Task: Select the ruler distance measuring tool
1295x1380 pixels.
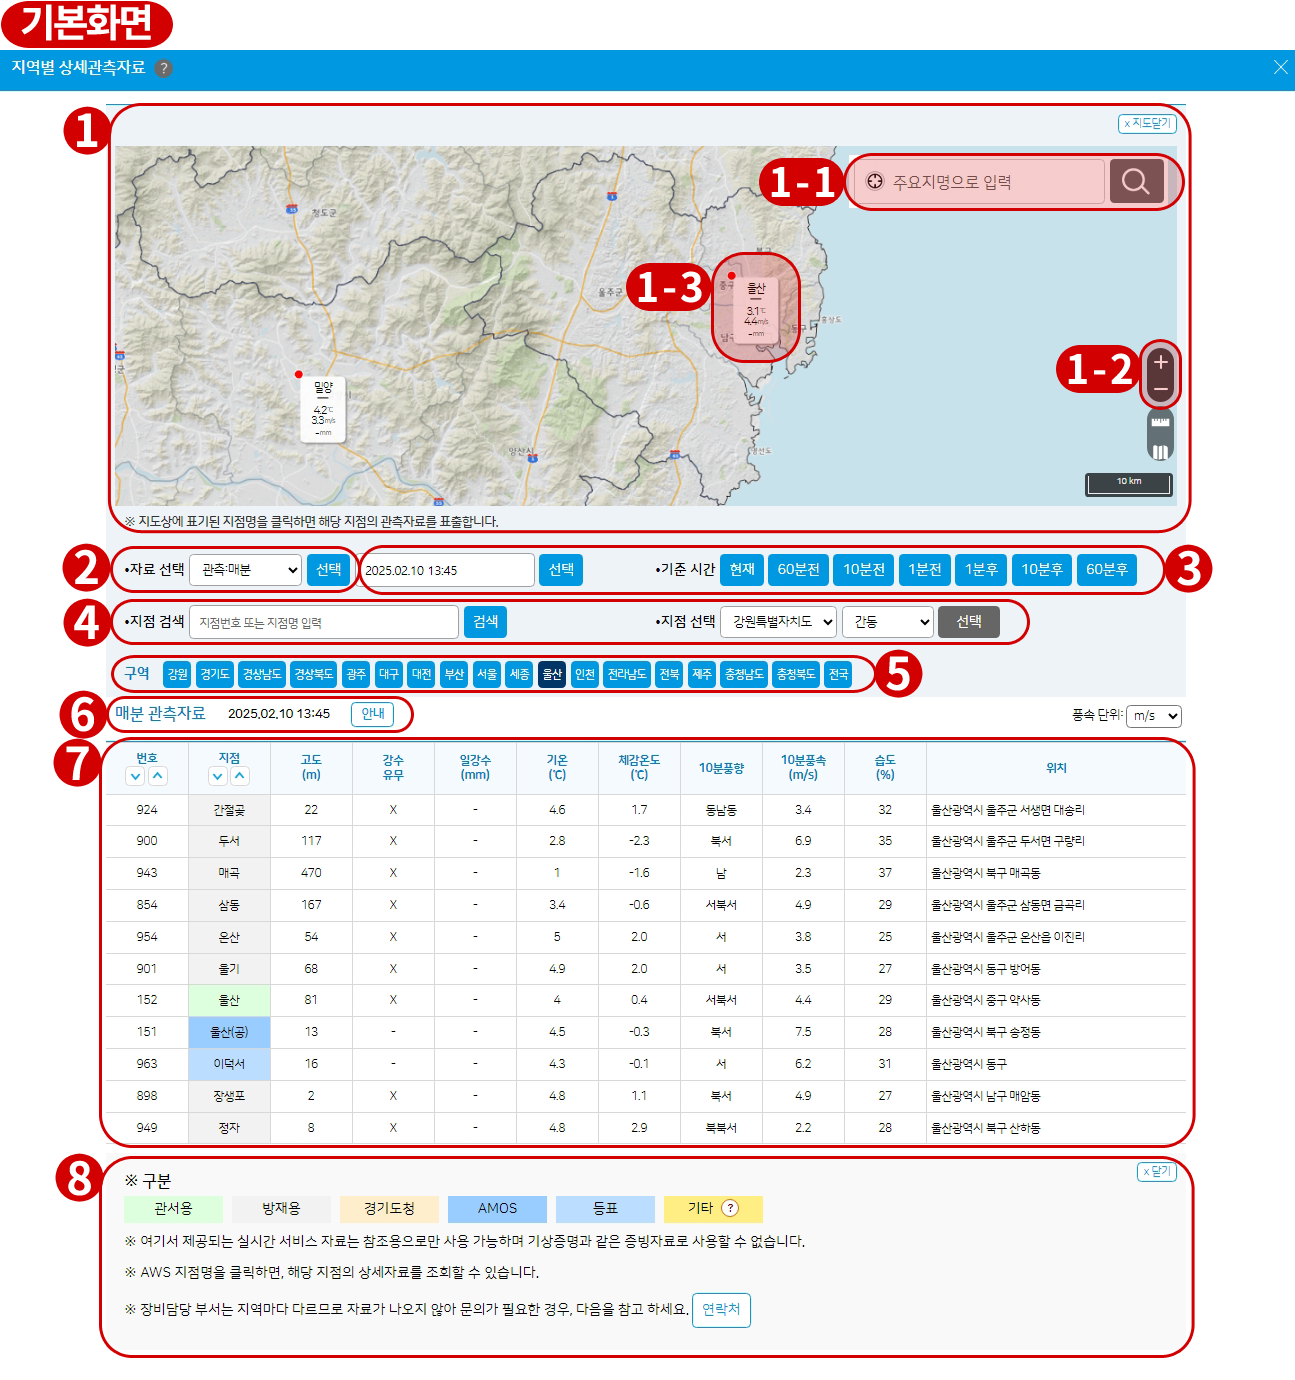Action: (1160, 423)
